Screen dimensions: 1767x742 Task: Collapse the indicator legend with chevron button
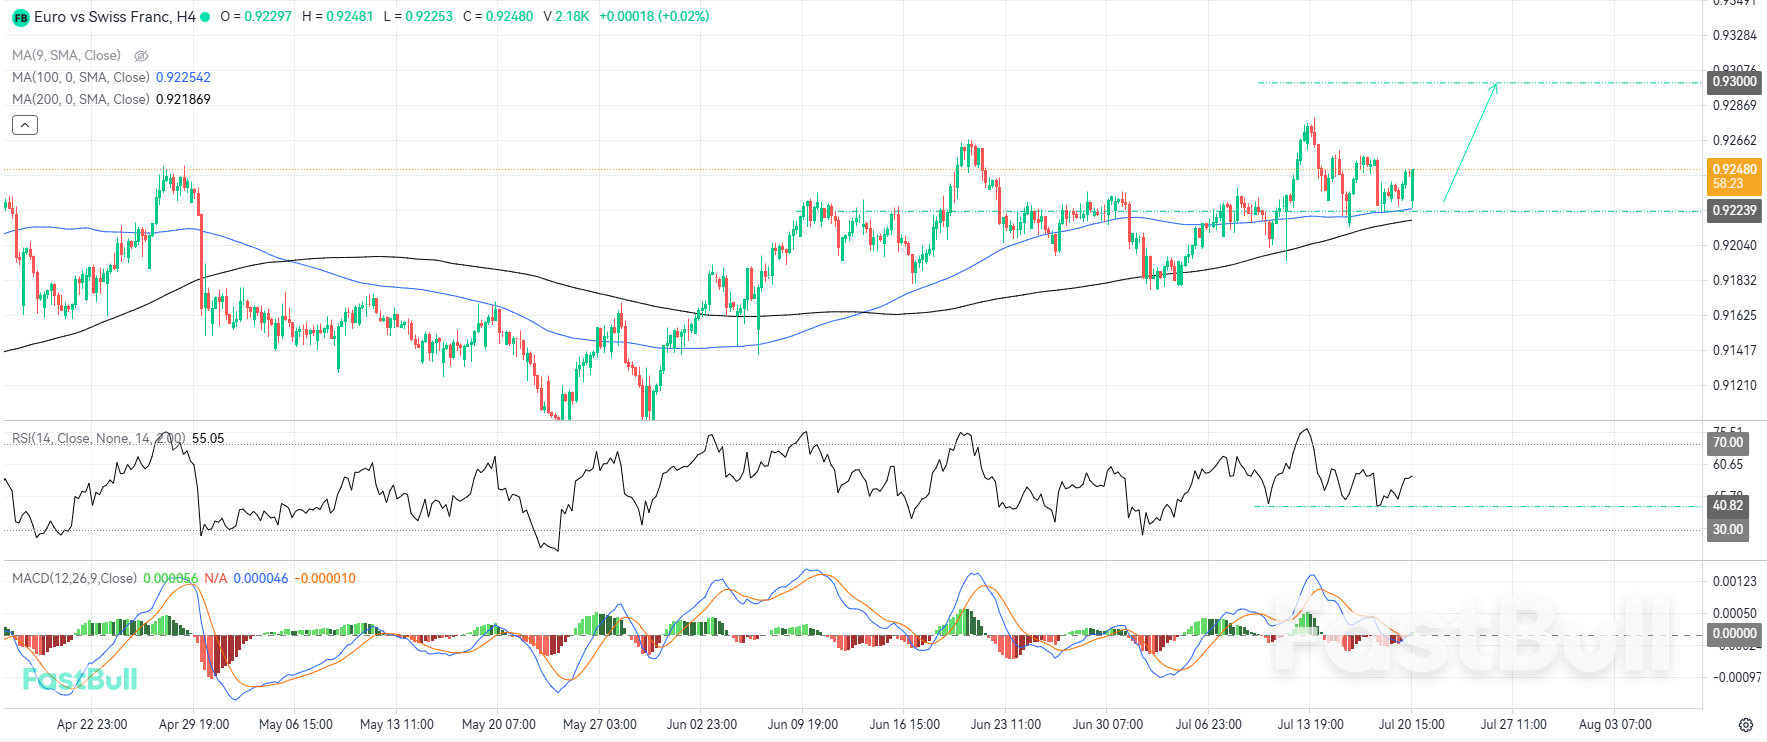click(25, 125)
